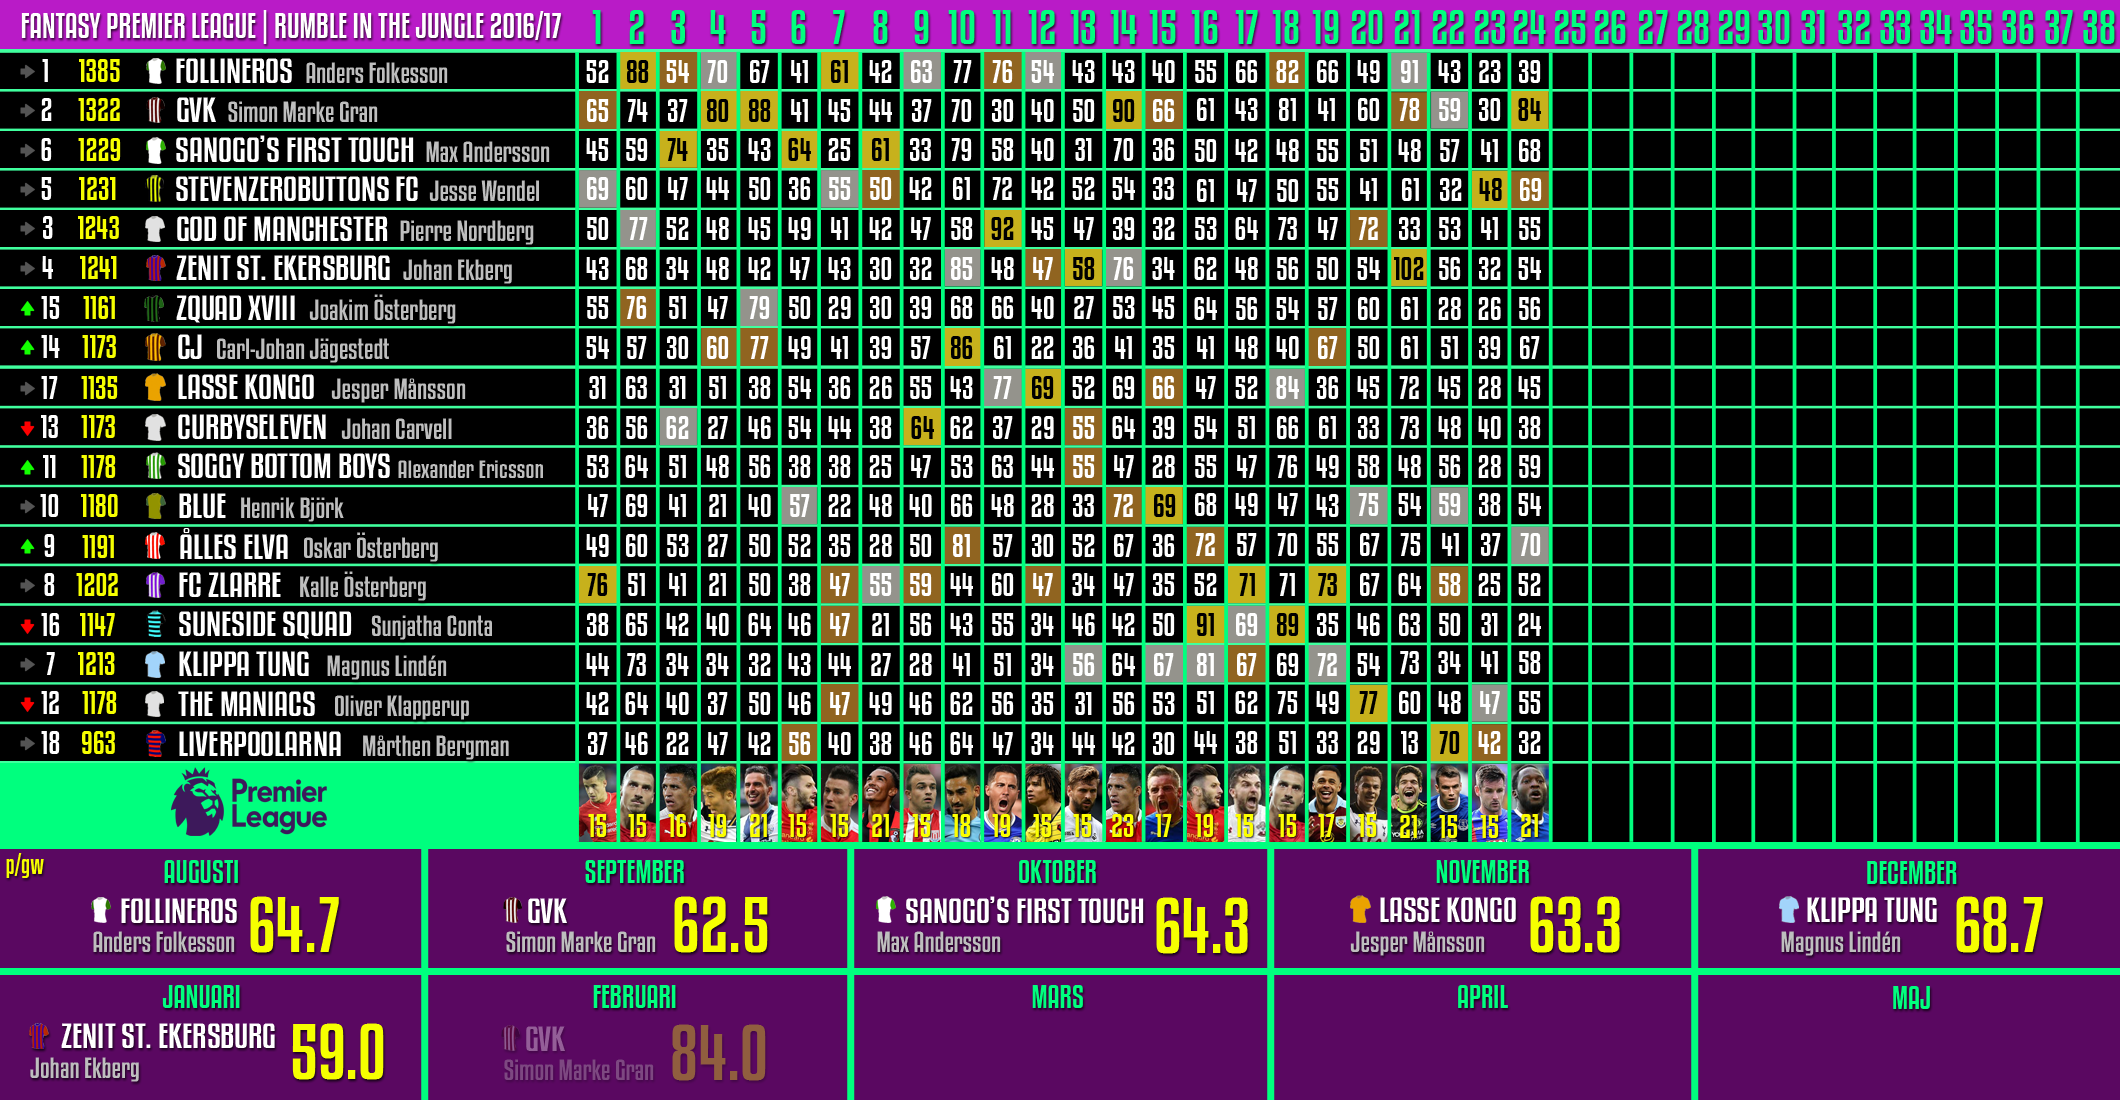
Task: Click the player photo labeled 18
Action: [x=961, y=803]
